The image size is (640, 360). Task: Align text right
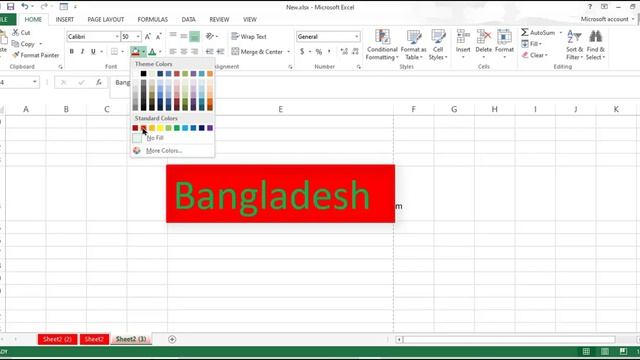(194, 51)
